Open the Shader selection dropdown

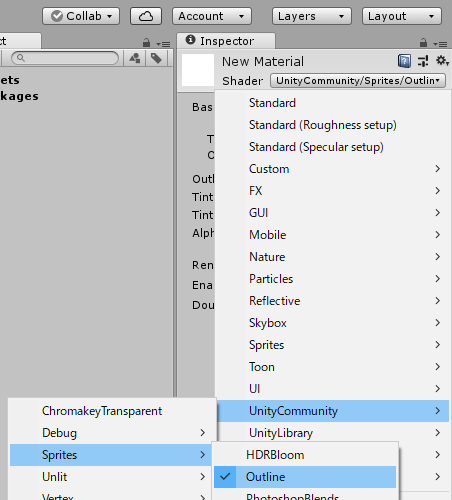(x=358, y=81)
